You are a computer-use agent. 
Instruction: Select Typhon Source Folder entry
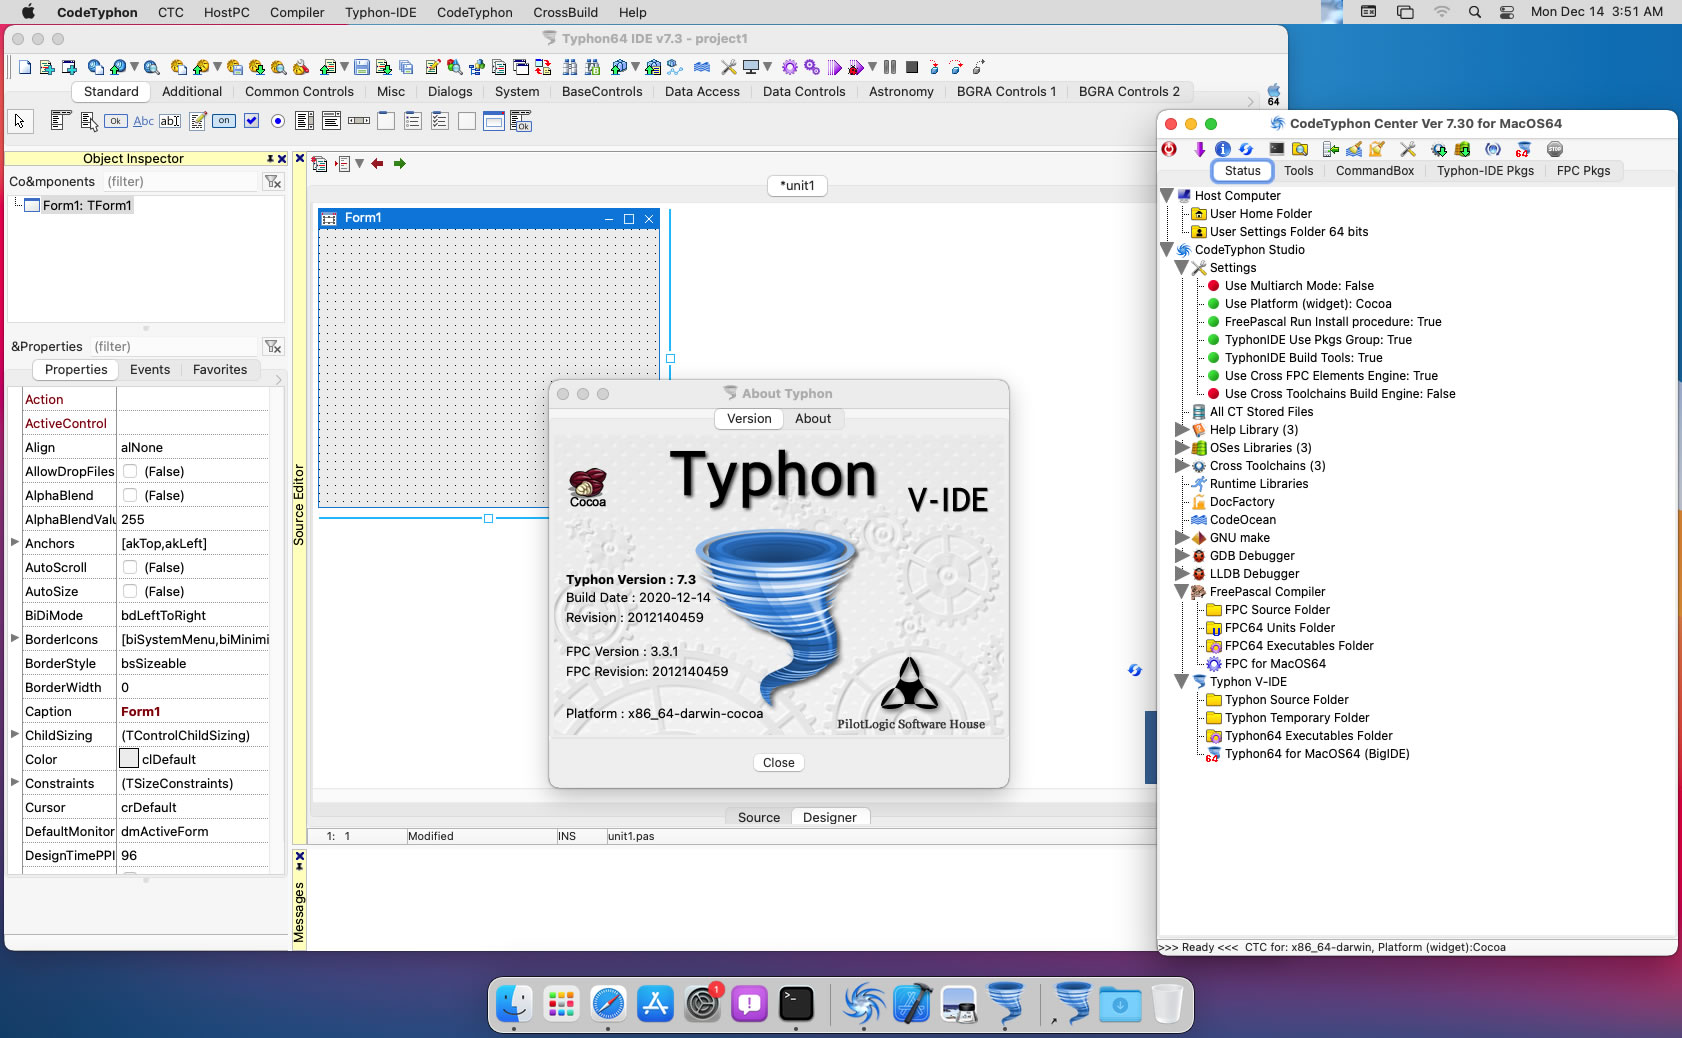1287,700
